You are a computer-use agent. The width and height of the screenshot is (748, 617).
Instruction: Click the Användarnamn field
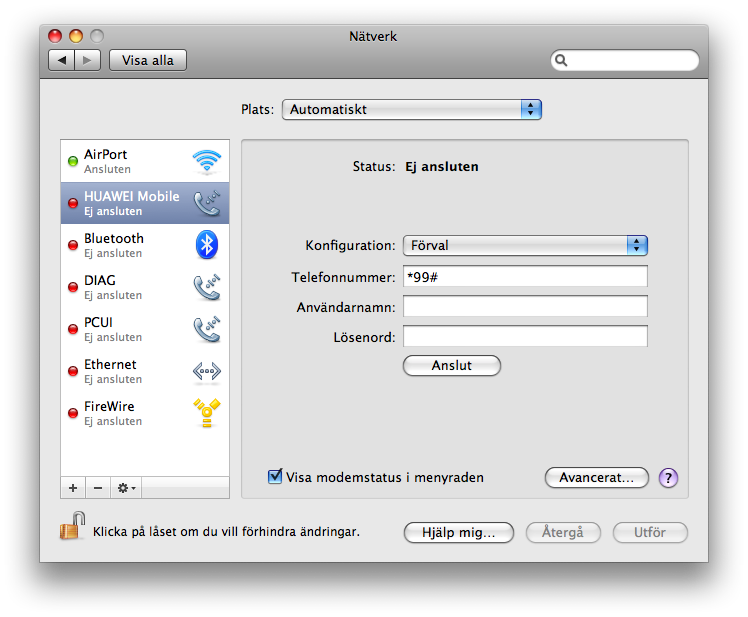pyautogui.click(x=525, y=306)
